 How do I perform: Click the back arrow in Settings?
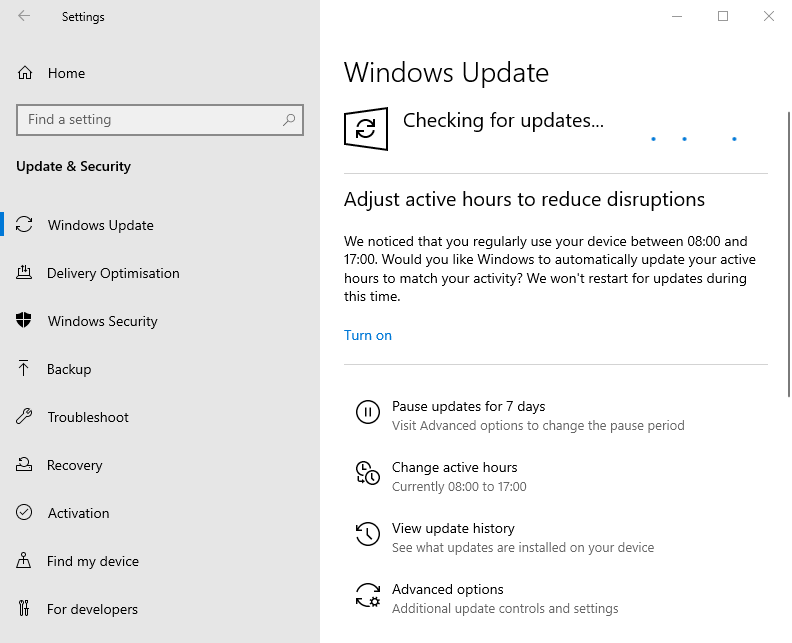pos(24,16)
